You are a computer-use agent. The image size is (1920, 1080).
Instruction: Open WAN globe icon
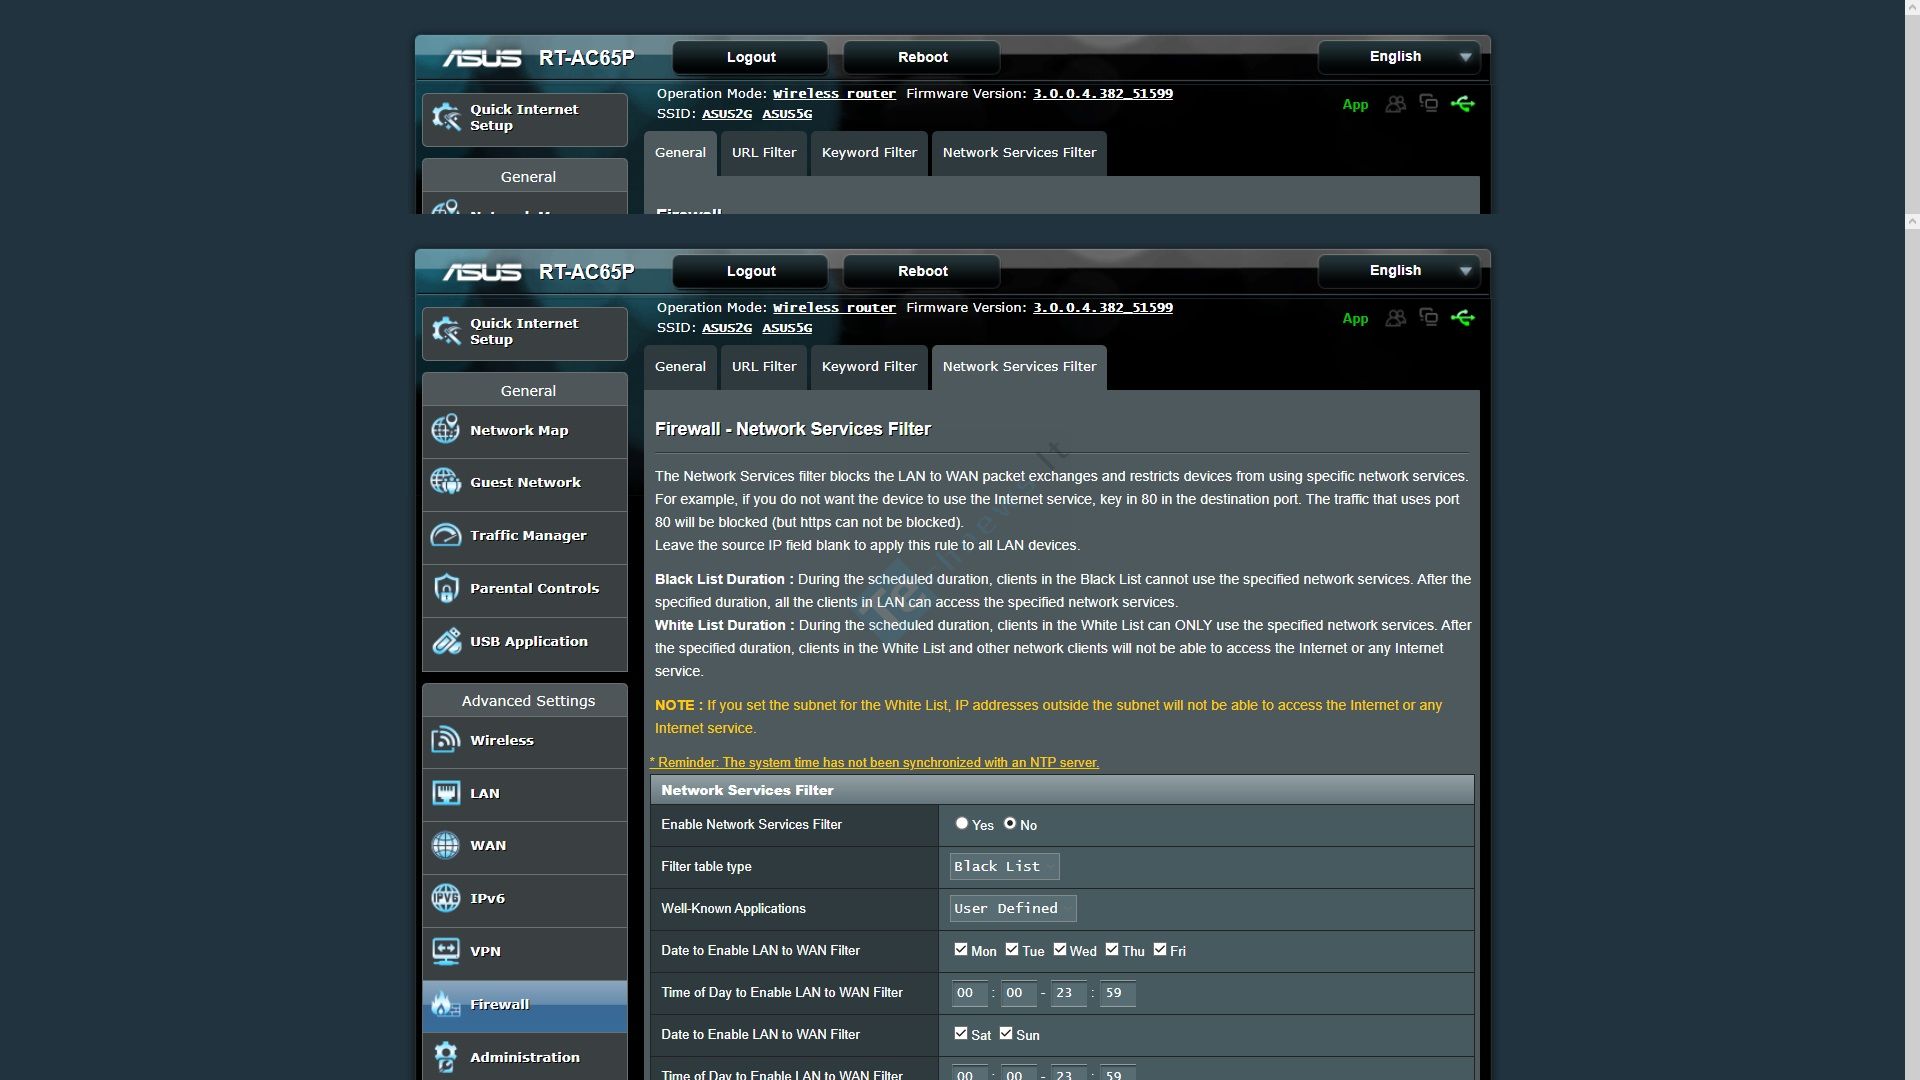click(445, 845)
